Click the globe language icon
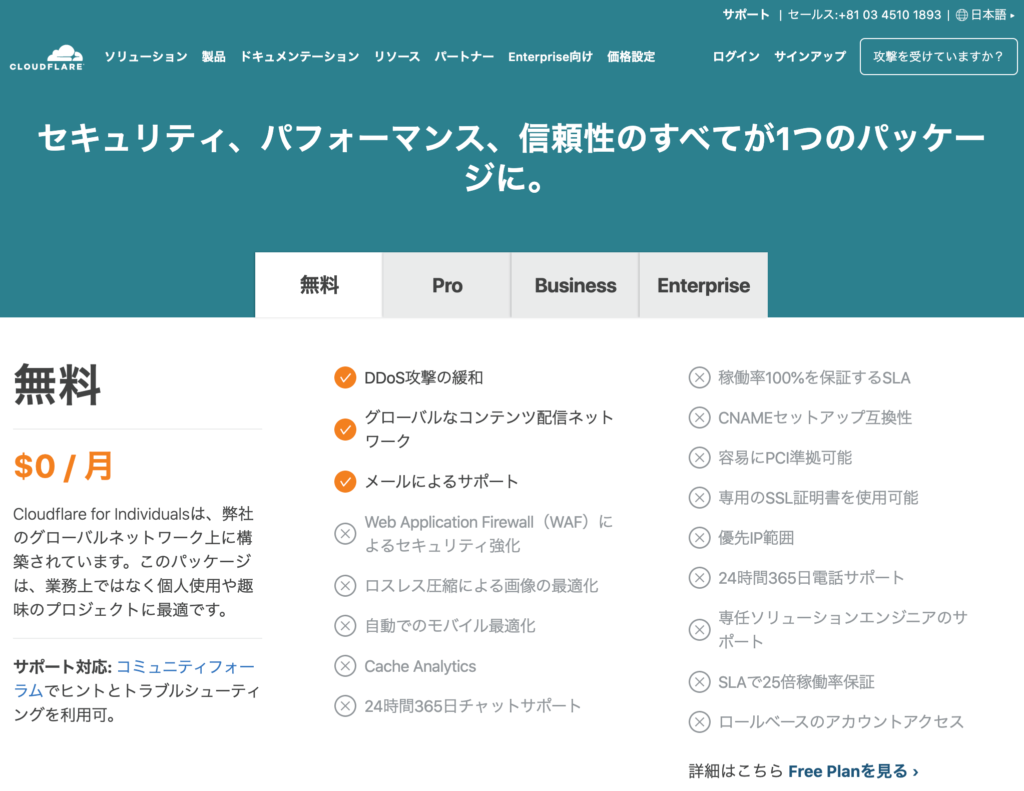This screenshot has width=1024, height=791. tap(961, 15)
